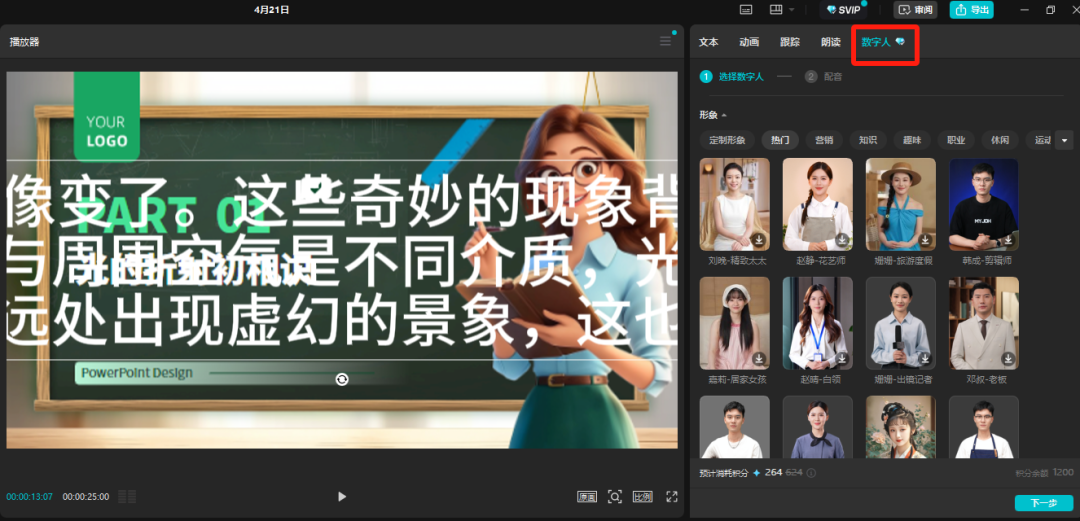Select the 营销 category chip
Screen dimensions: 1080x521
tap(824, 140)
